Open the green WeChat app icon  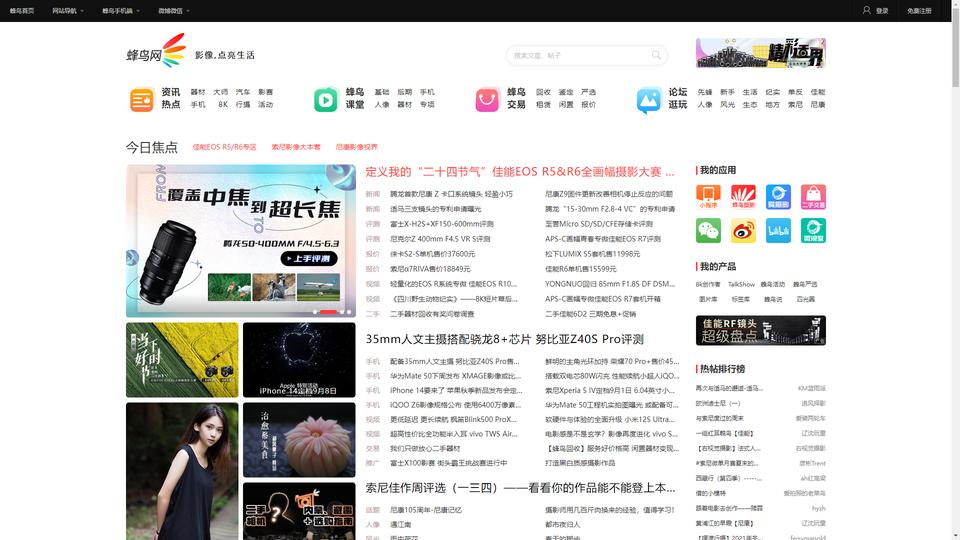708,230
